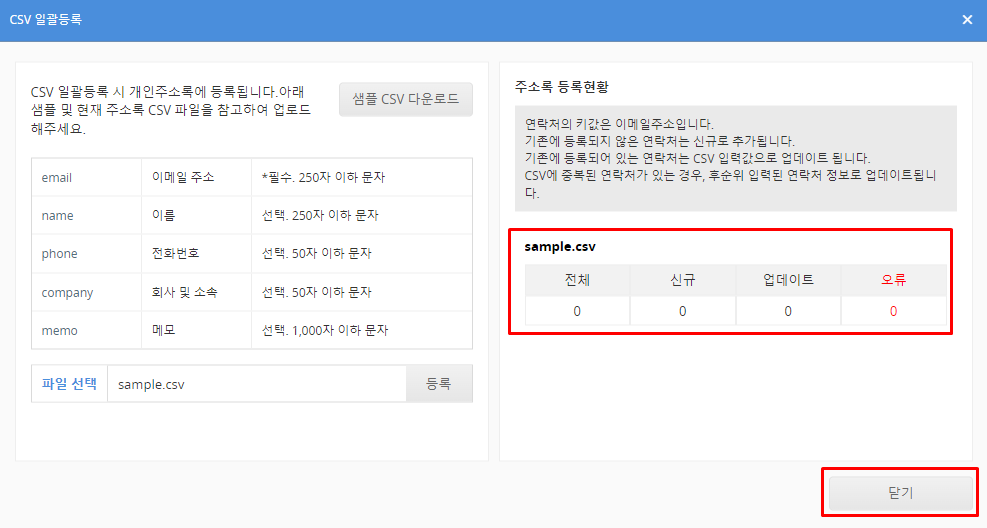This screenshot has width=987, height=528.
Task: Click the bold sample.csv heading in status panel
Action: (x=560, y=246)
